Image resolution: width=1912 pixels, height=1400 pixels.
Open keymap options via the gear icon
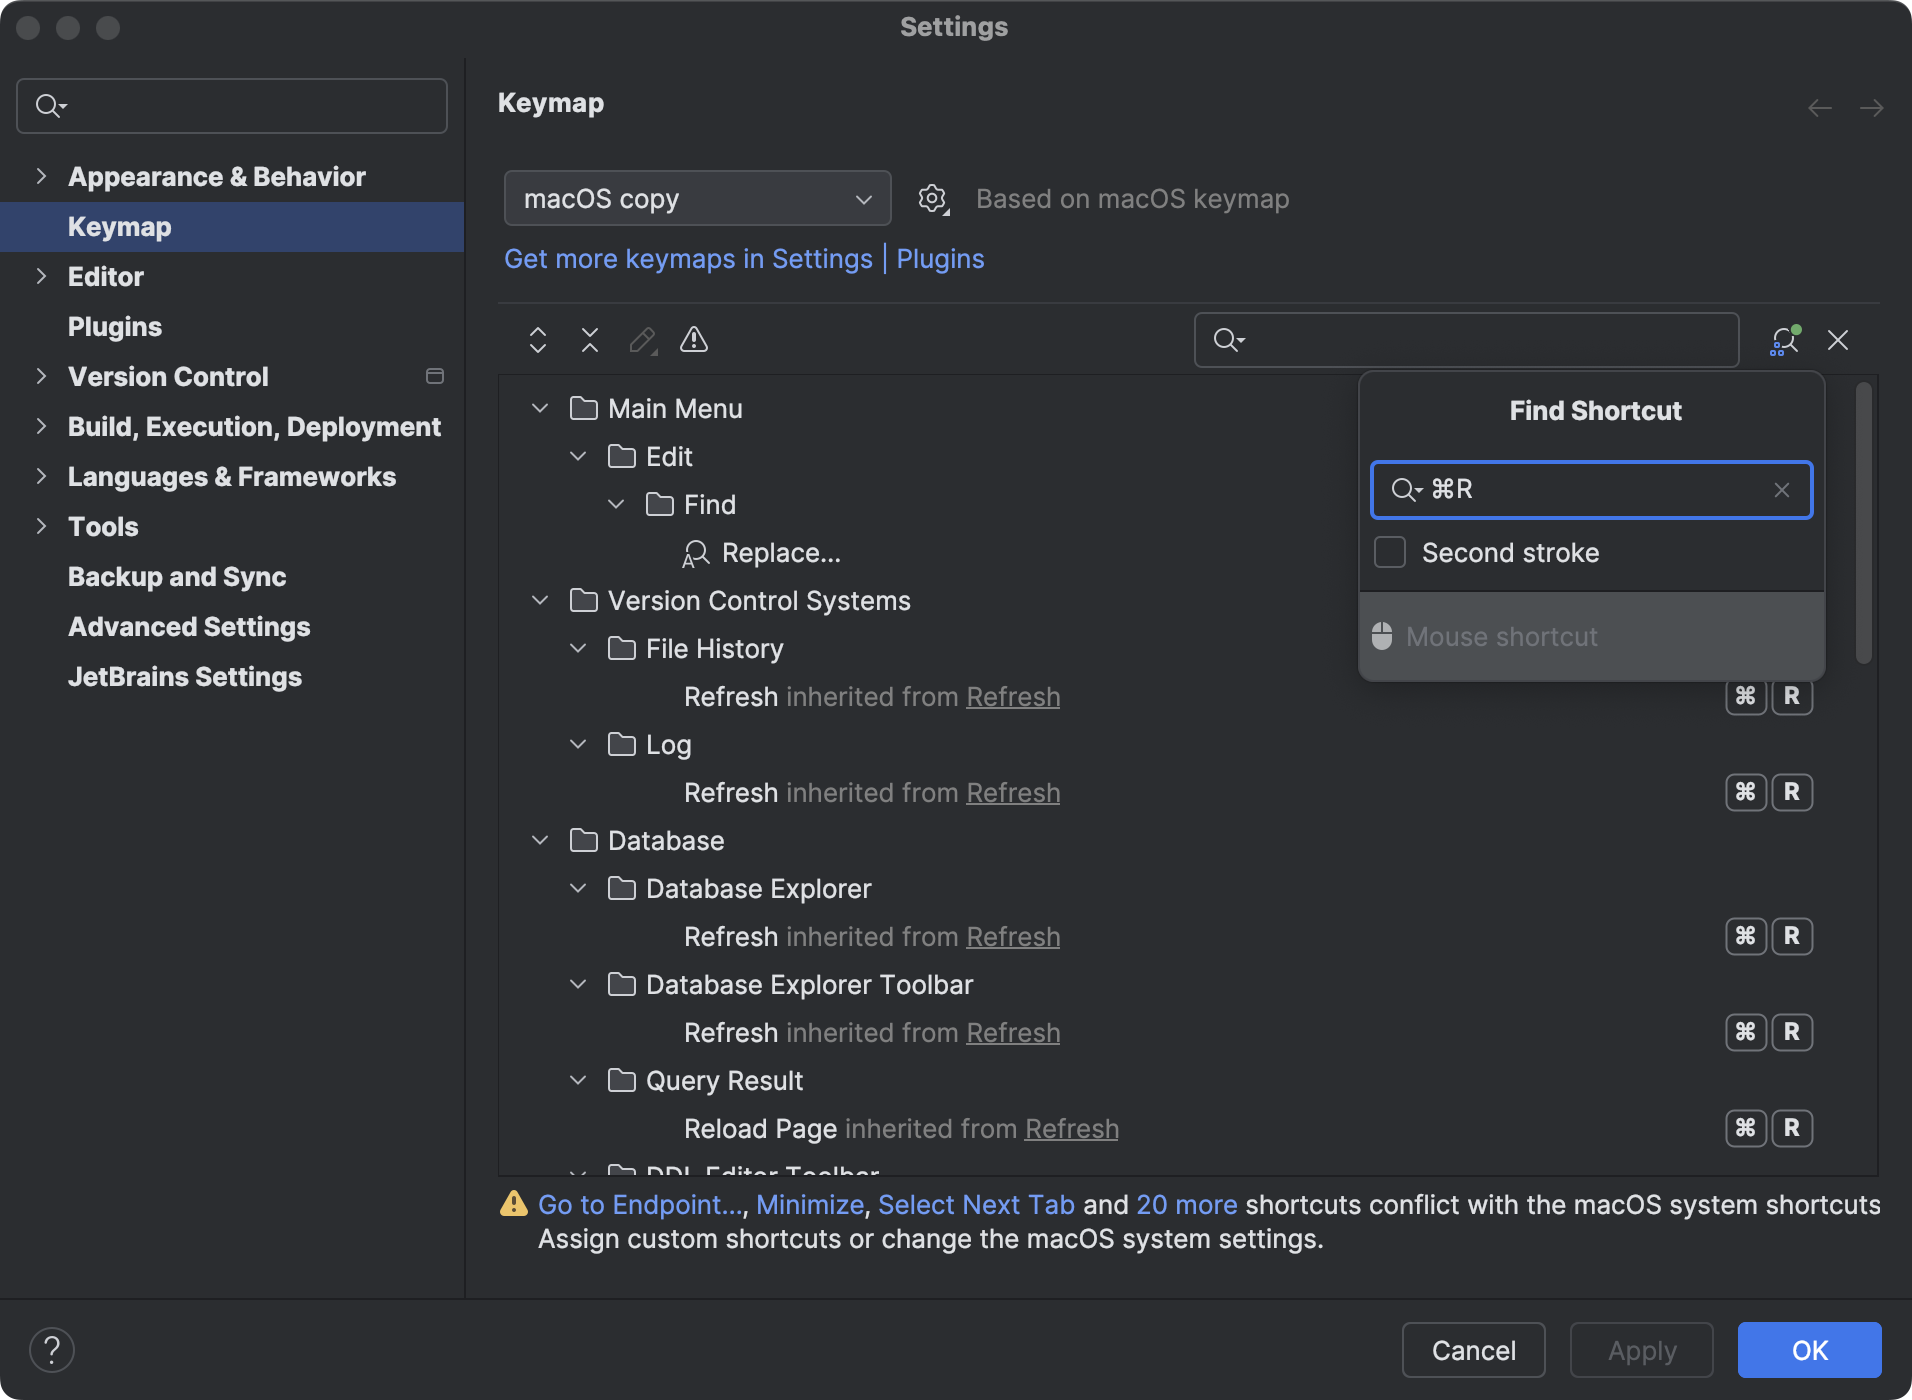coord(932,198)
